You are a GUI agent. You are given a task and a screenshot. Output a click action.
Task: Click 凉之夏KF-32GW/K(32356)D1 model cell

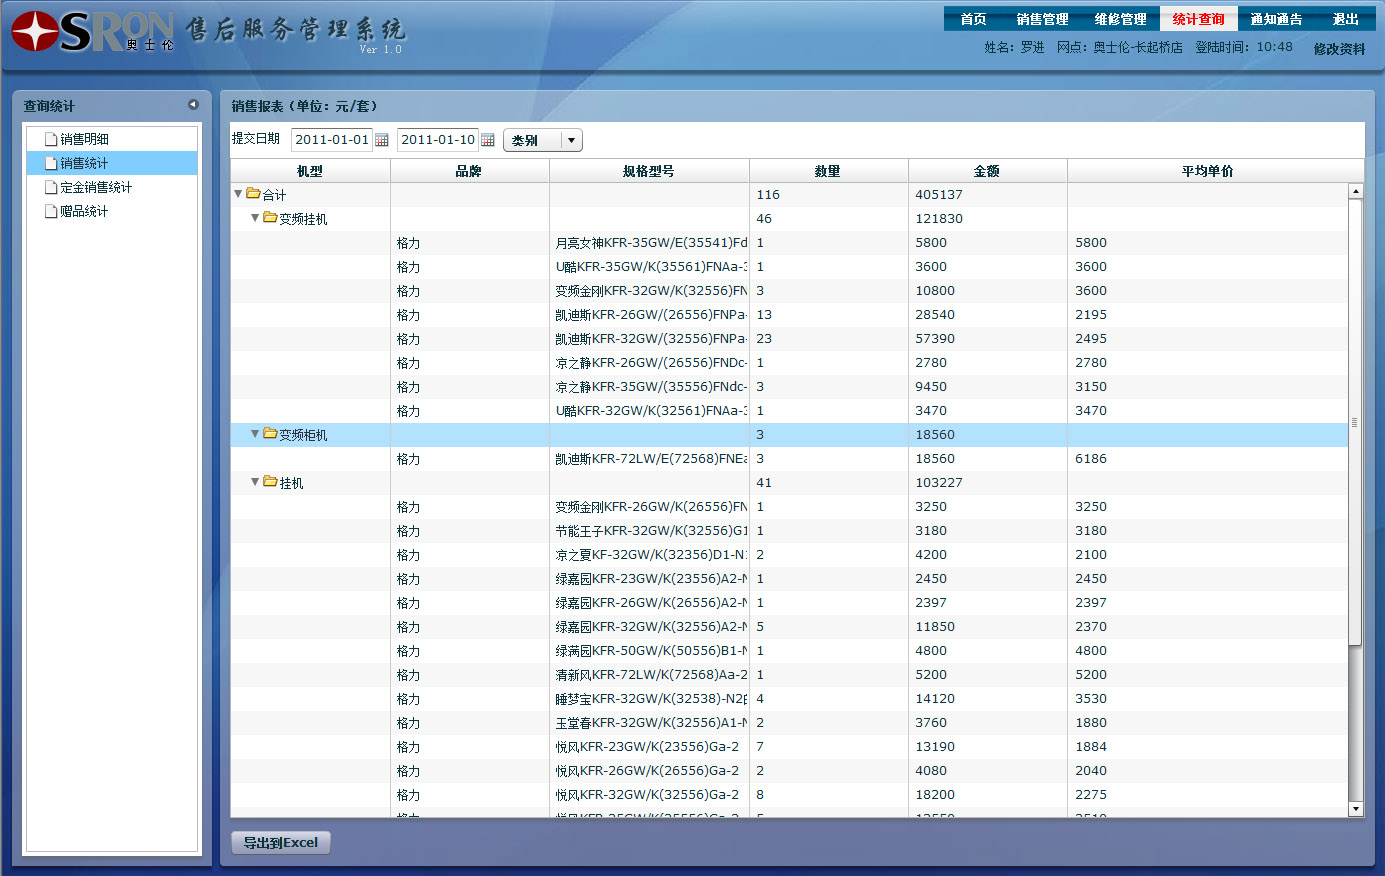coord(651,555)
